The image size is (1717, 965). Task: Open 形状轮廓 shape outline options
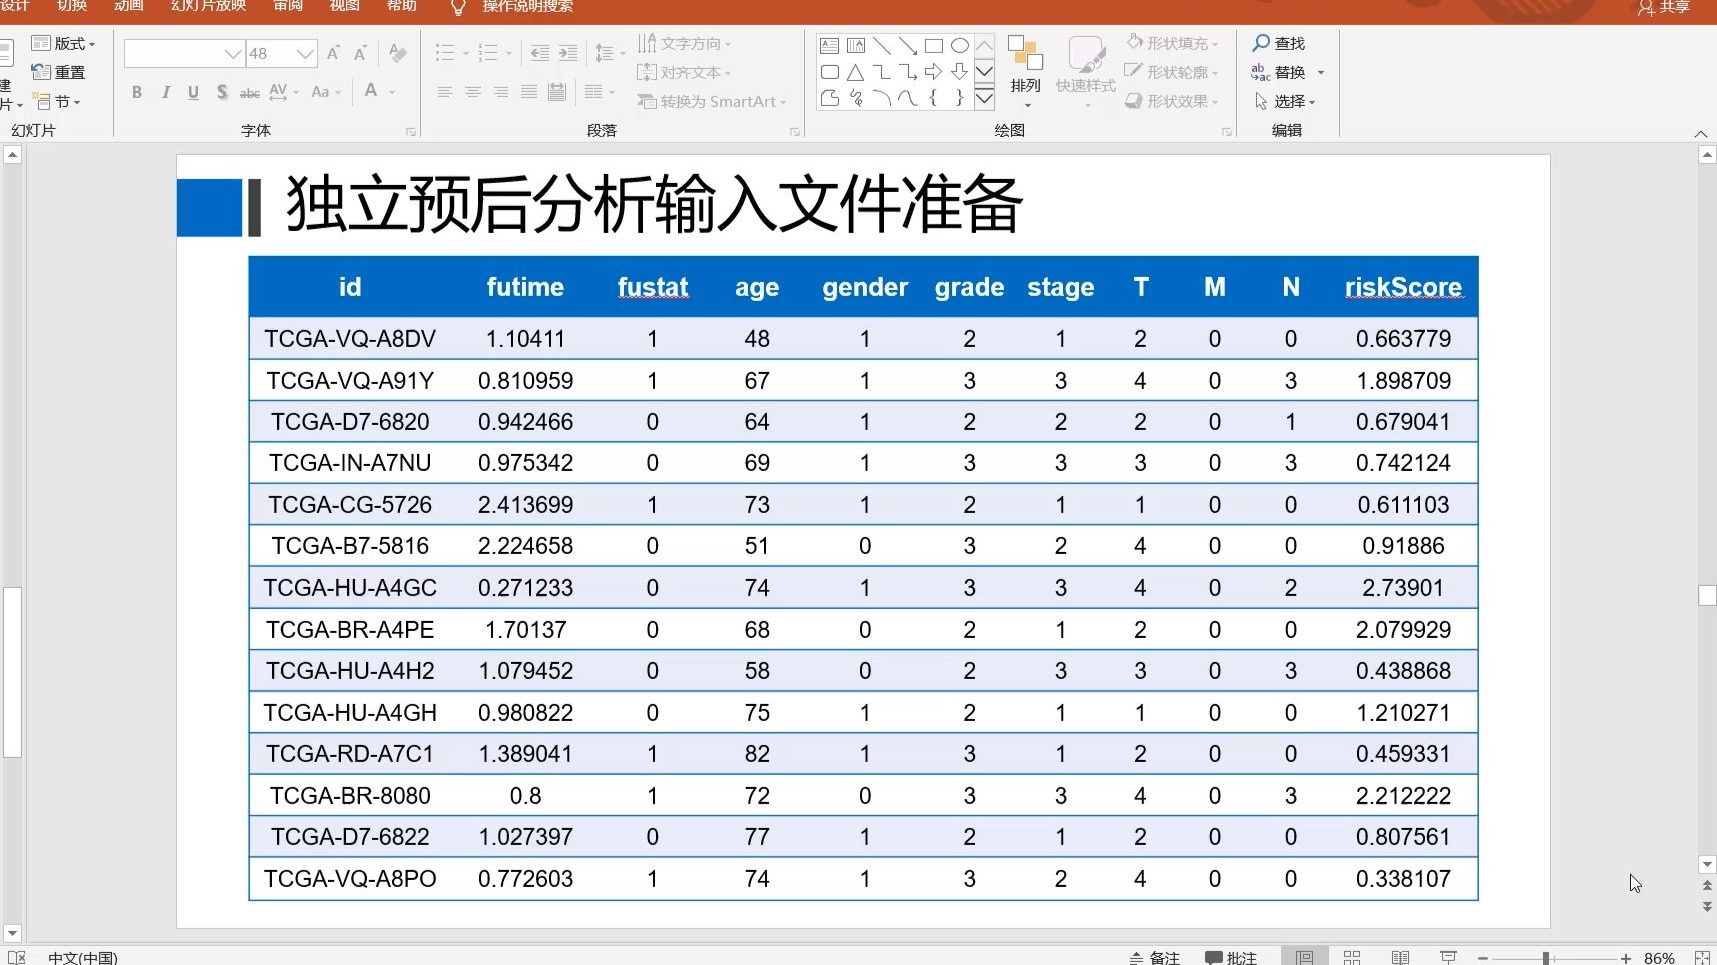1172,72
